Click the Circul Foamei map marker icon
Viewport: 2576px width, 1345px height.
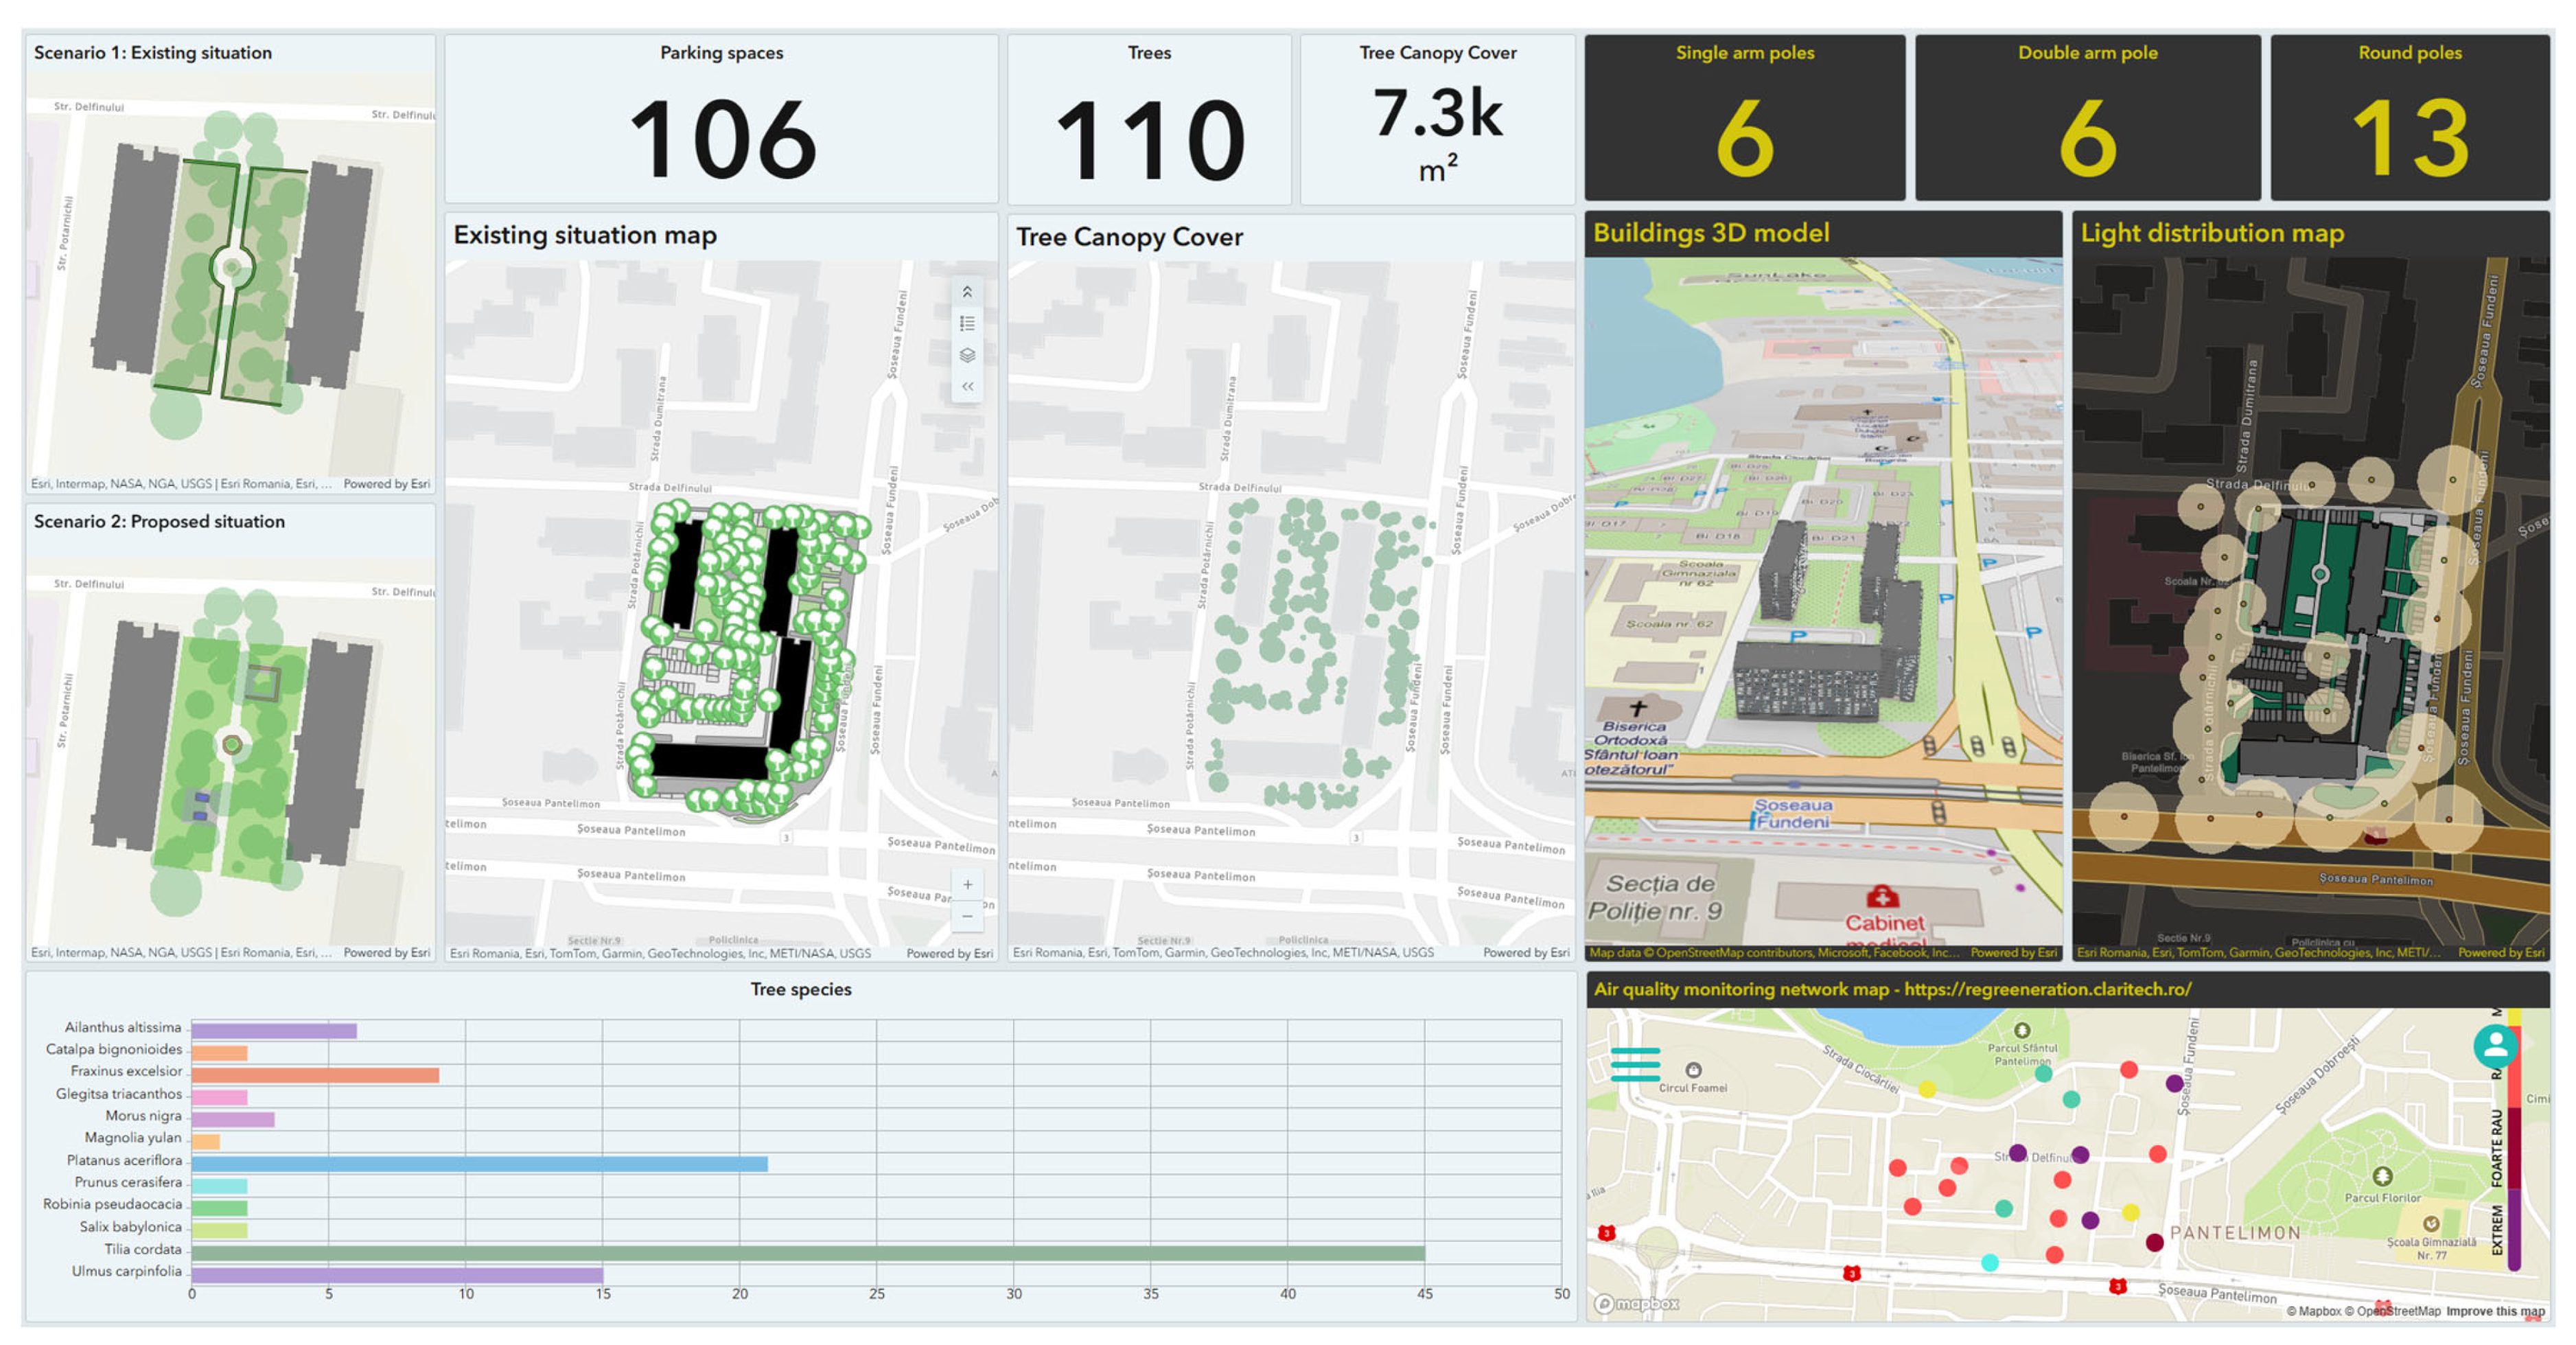[1693, 1070]
